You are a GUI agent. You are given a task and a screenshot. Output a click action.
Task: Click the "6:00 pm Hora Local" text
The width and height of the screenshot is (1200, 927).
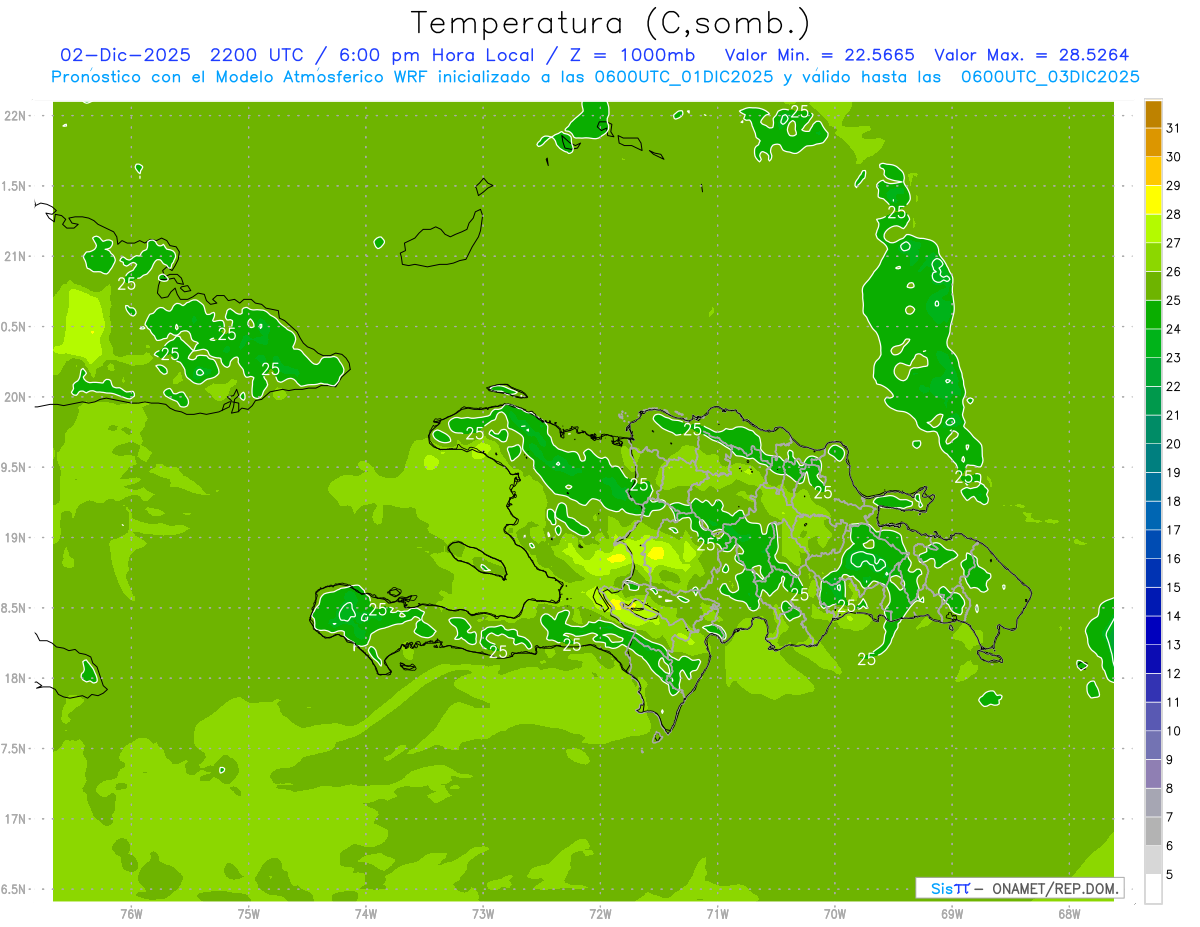click(x=439, y=55)
